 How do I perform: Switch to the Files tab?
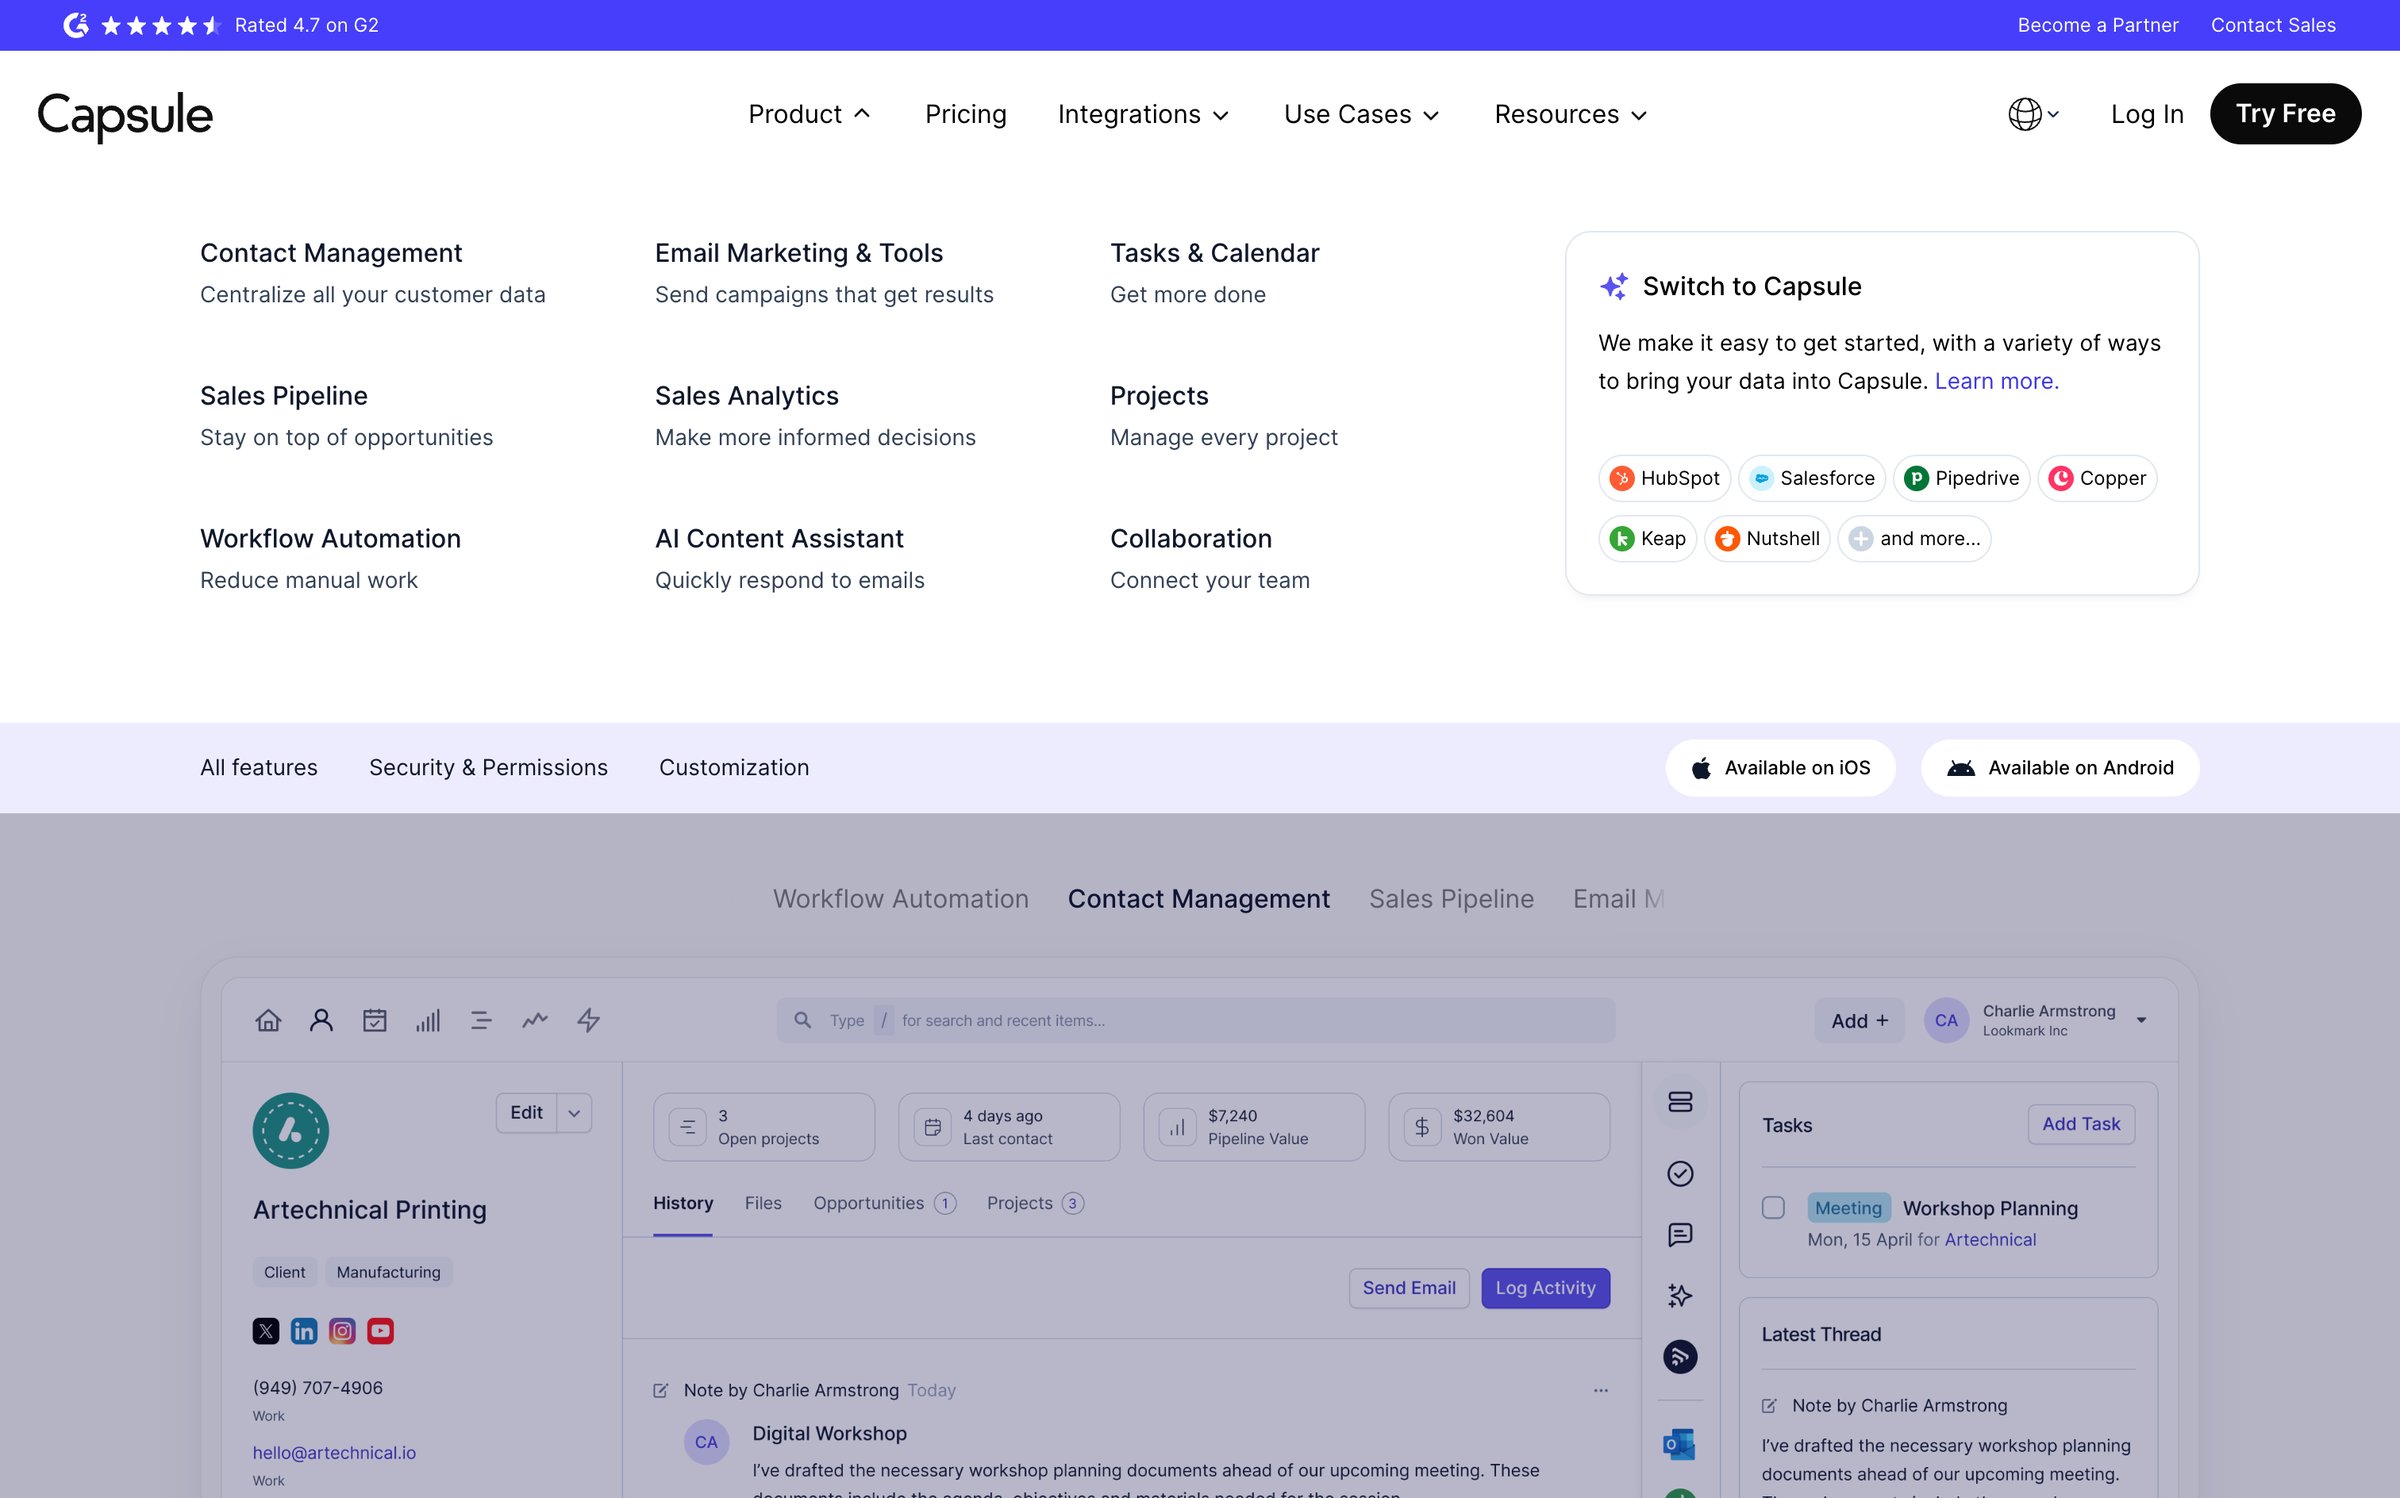[763, 1203]
